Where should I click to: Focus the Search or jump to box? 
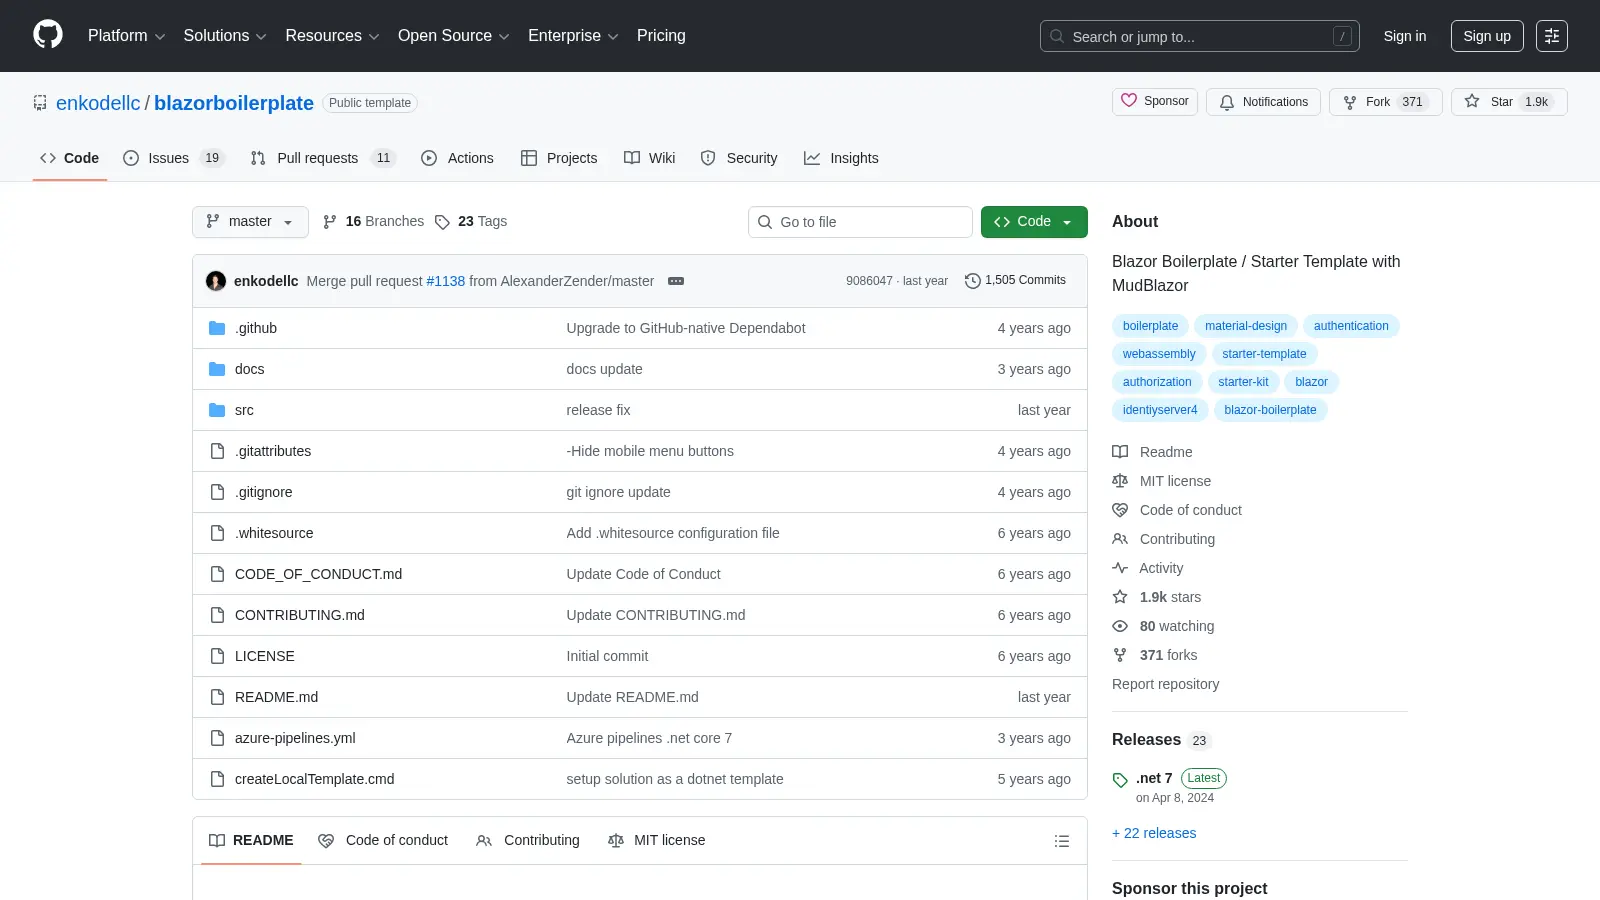[x=1200, y=36]
